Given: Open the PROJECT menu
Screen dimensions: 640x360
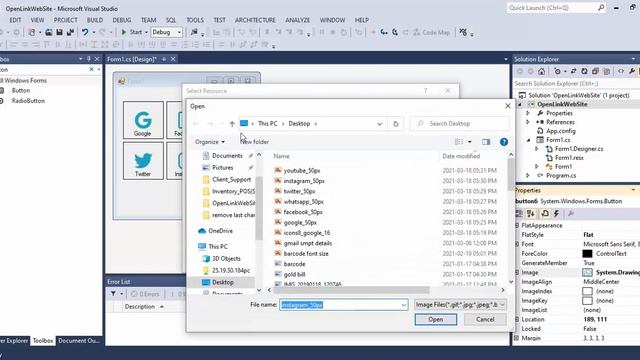Looking at the screenshot, I should 65,20.
